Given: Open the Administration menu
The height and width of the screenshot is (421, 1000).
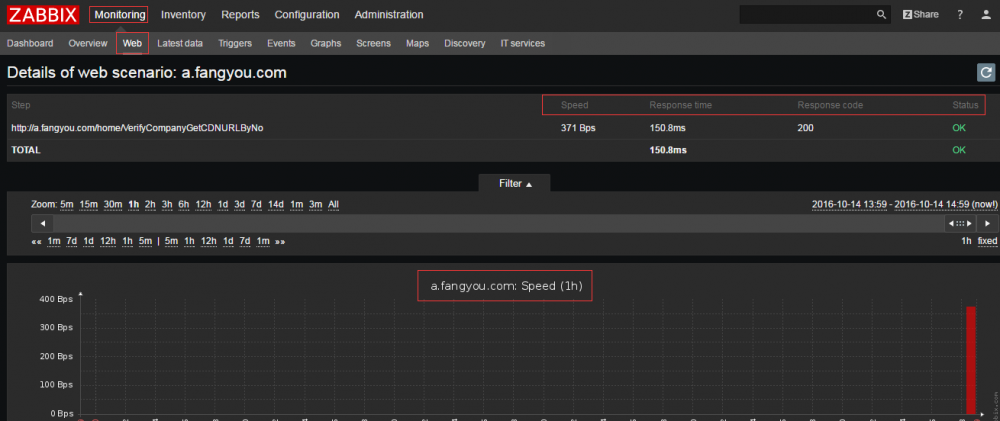Looking at the screenshot, I should pyautogui.click(x=388, y=15).
